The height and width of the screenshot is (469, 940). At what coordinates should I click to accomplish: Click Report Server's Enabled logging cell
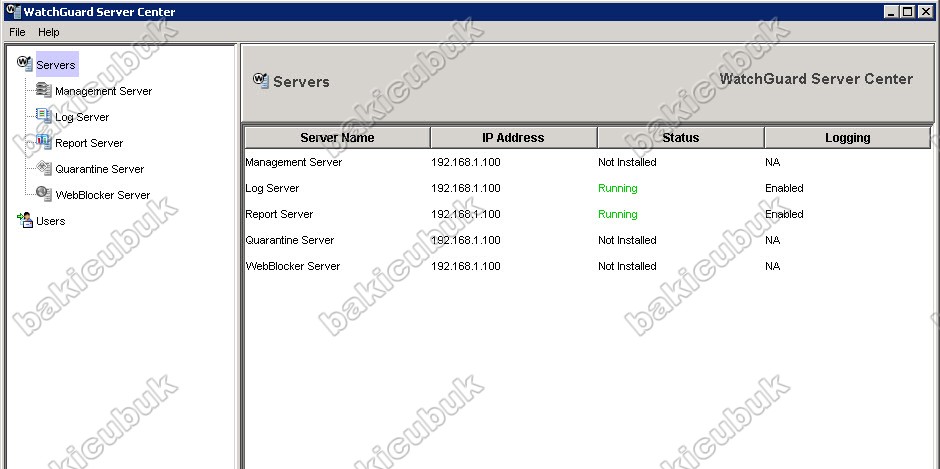[784, 214]
